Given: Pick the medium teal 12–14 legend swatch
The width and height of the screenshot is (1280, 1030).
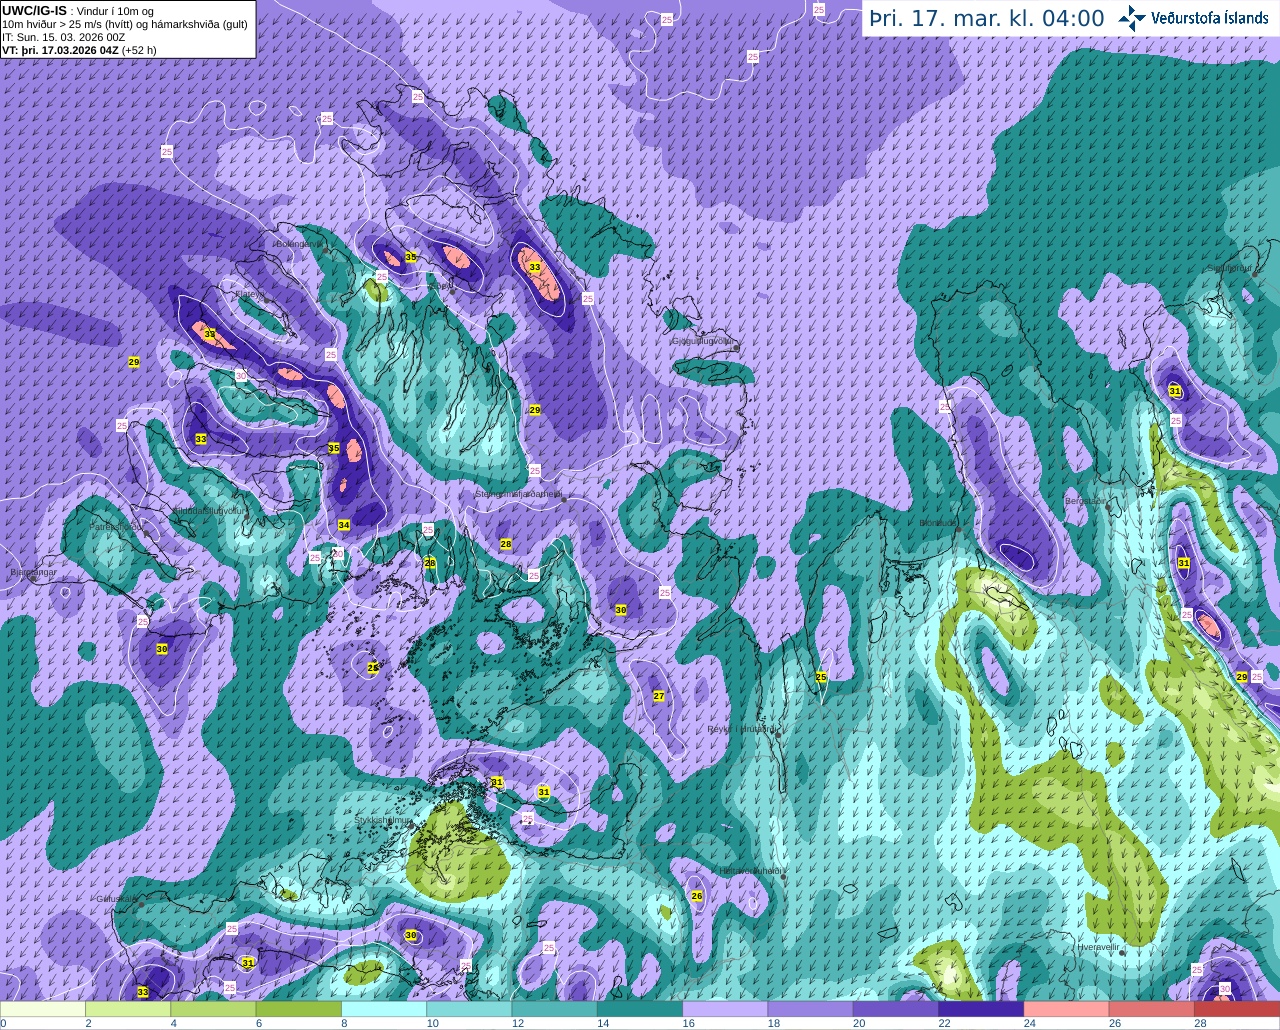Looking at the screenshot, I should (x=555, y=1009).
